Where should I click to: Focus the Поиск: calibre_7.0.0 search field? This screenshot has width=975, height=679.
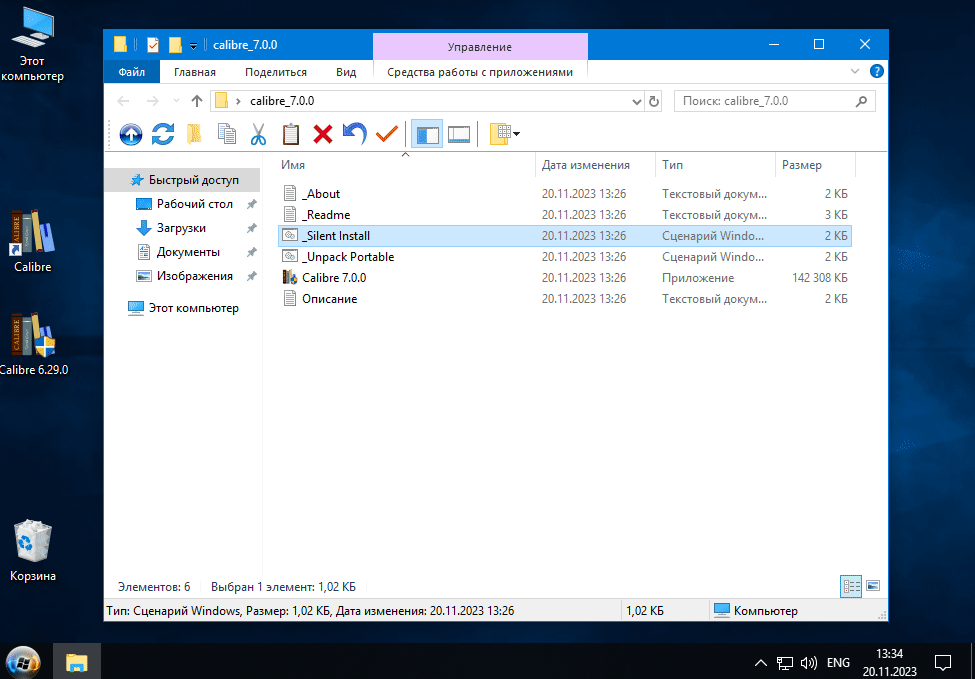(x=775, y=101)
